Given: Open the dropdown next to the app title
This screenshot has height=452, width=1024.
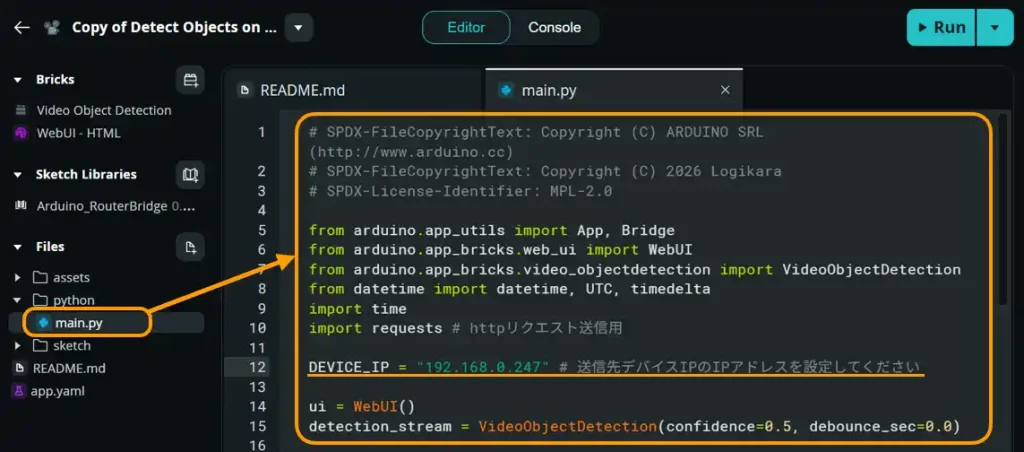Looking at the screenshot, I should point(298,27).
